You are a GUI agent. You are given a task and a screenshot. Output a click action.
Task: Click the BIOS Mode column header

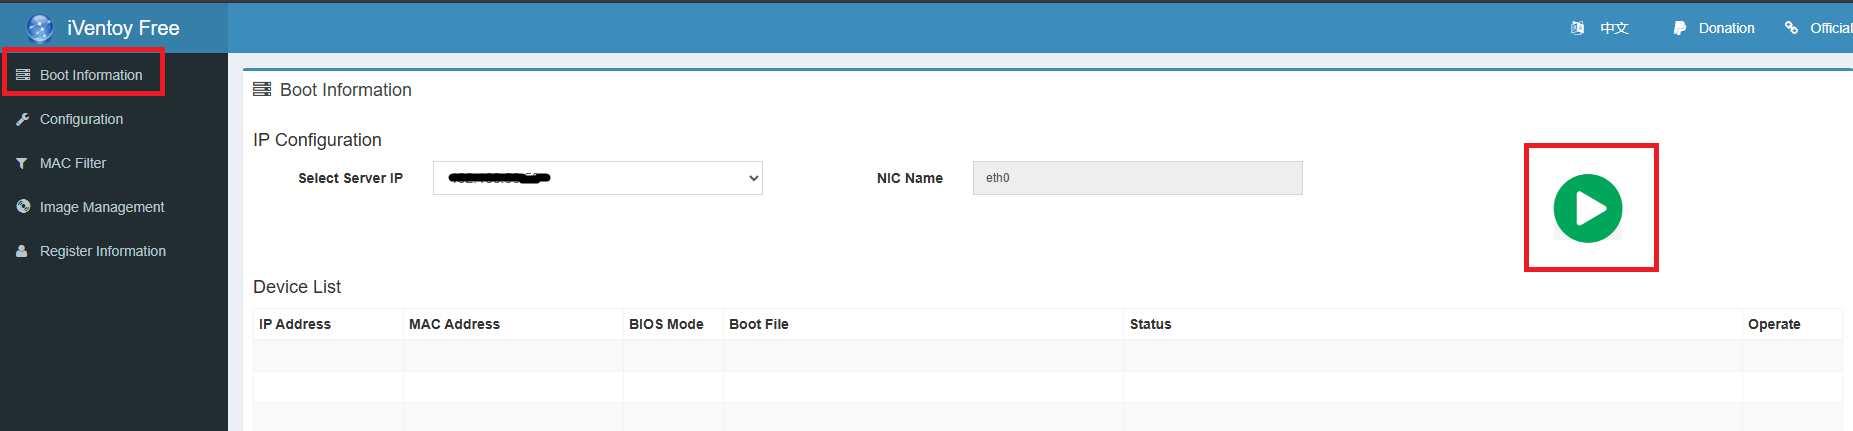[666, 324]
